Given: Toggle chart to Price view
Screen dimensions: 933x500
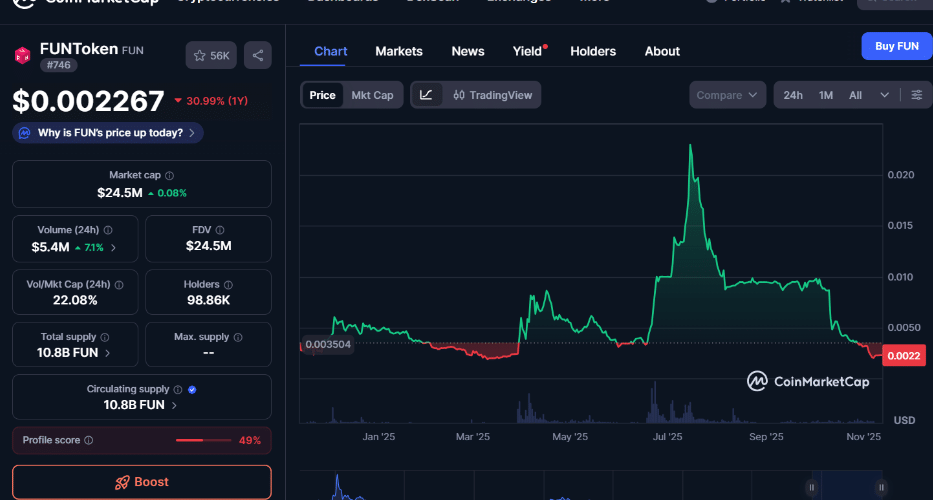Looking at the screenshot, I should point(322,95).
